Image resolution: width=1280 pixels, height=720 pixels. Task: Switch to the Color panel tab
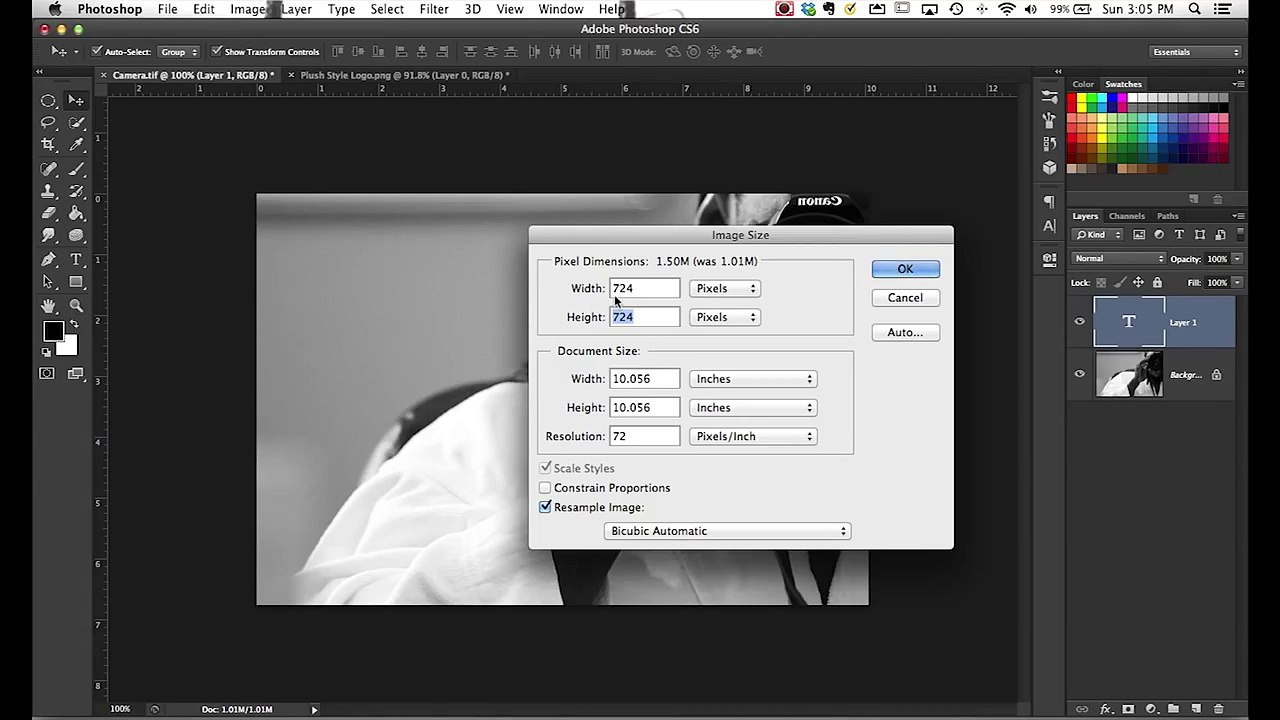(x=1083, y=84)
